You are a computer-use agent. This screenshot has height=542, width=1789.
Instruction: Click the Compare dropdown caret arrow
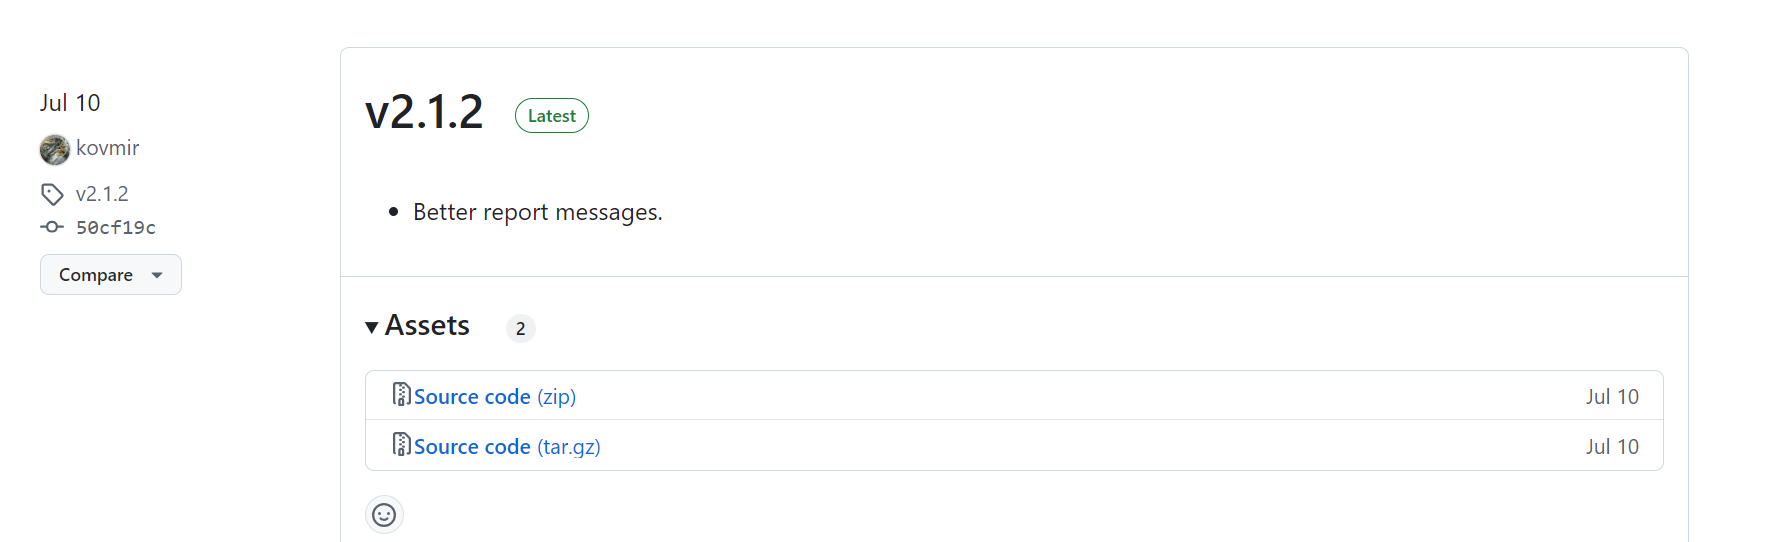coord(157,275)
